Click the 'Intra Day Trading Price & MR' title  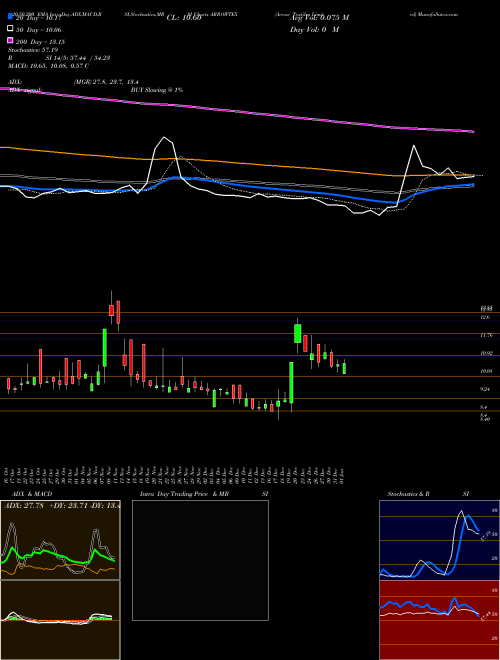coord(184,494)
